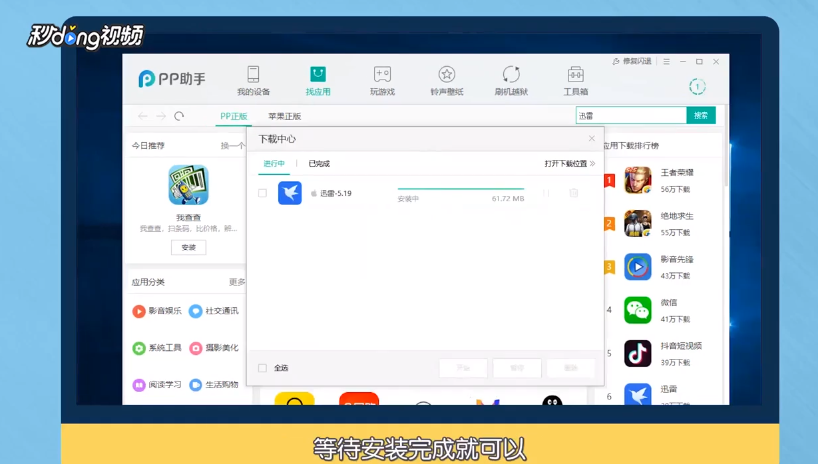
Task: Open the 我的设备 (My Device) section
Action: [x=254, y=81]
